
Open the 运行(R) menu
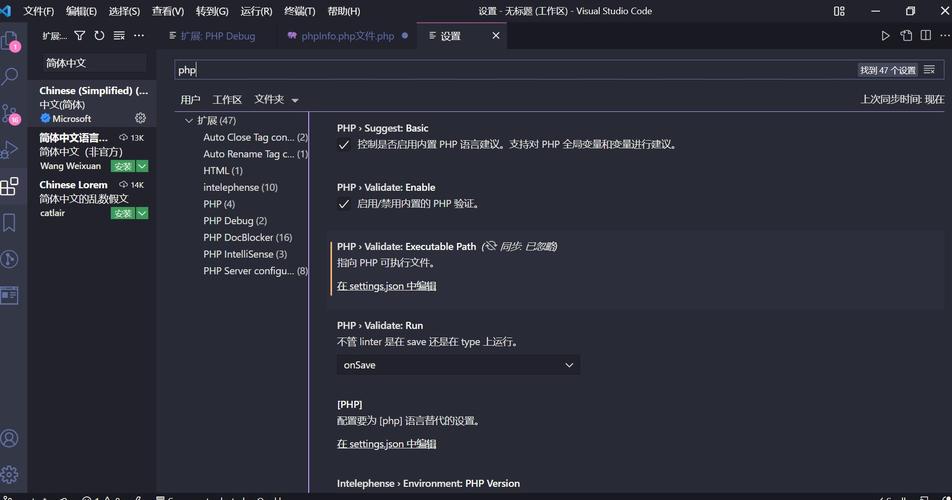(x=256, y=11)
